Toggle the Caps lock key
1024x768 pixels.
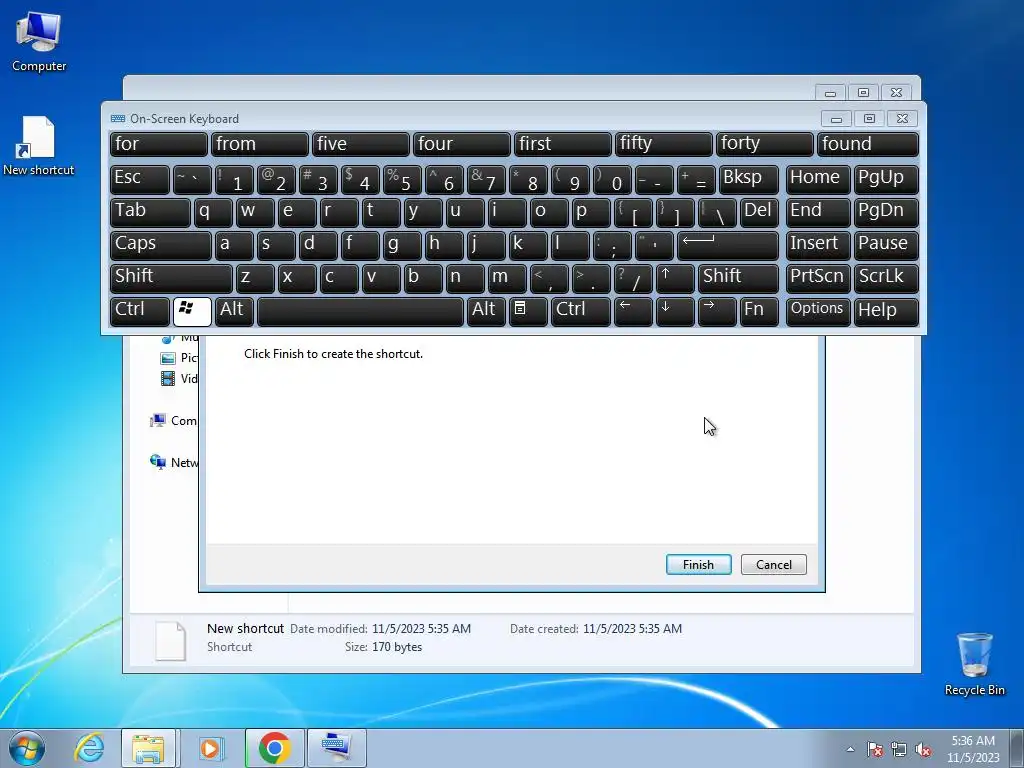tap(161, 245)
